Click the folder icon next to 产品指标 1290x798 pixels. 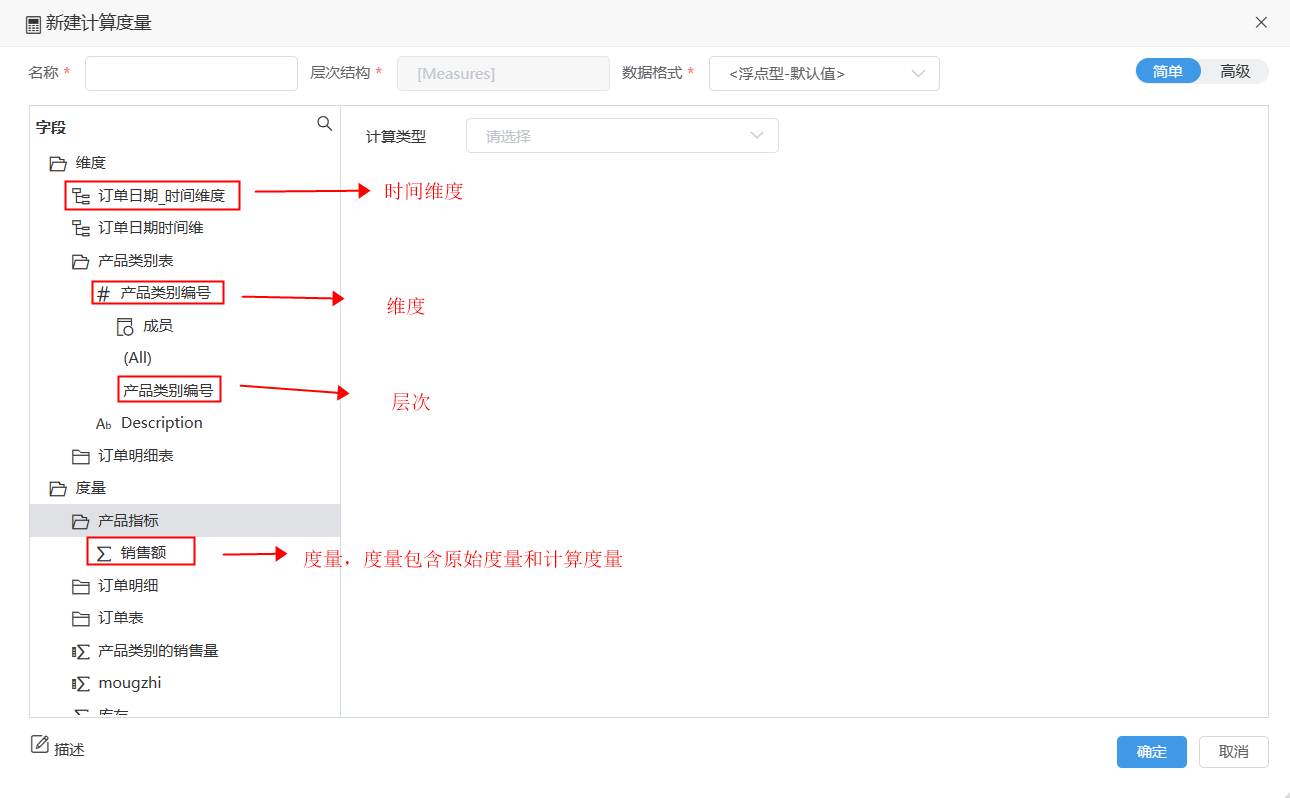[x=81, y=522]
